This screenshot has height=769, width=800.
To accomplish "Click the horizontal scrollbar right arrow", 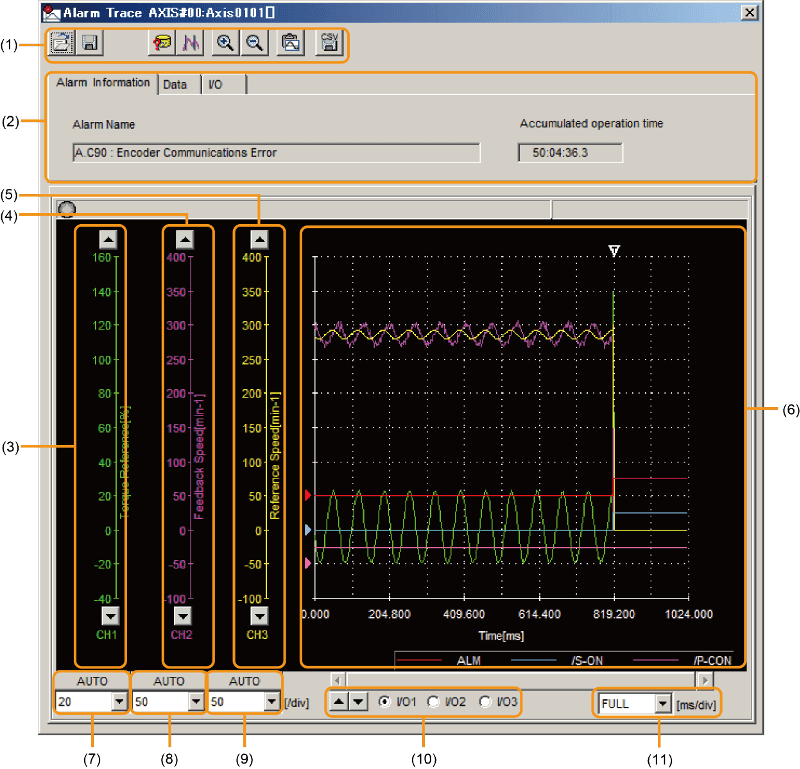I will point(706,680).
